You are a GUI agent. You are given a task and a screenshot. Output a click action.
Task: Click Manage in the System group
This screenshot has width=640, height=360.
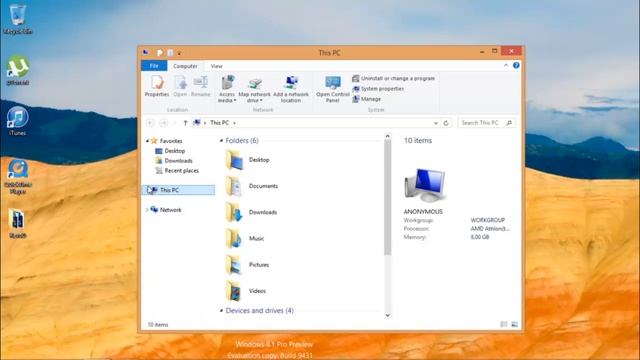click(x=367, y=99)
